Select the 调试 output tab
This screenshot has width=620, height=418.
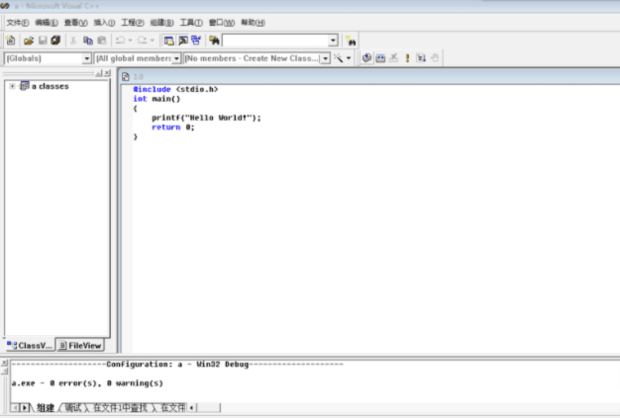tap(73, 407)
